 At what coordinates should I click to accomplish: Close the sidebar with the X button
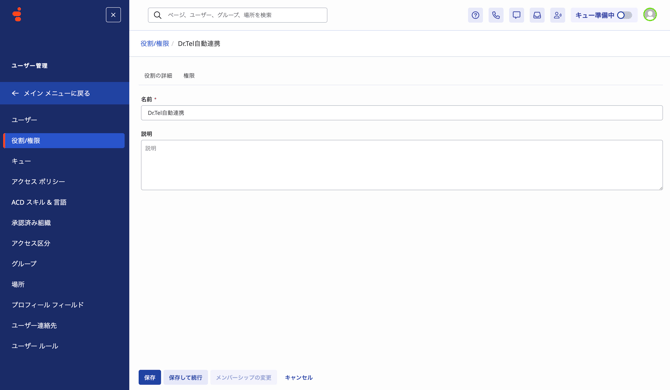(x=113, y=15)
